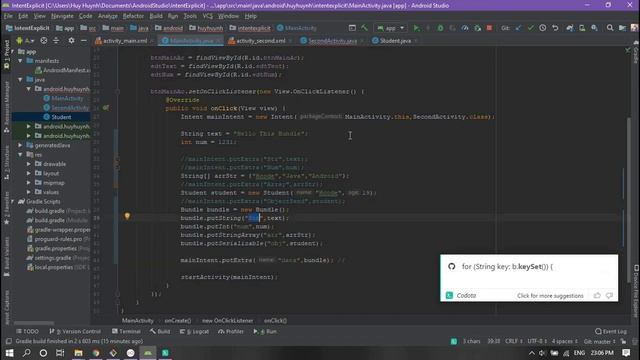Click the Git revert undo icon
640x360 pixels.
click(555, 28)
